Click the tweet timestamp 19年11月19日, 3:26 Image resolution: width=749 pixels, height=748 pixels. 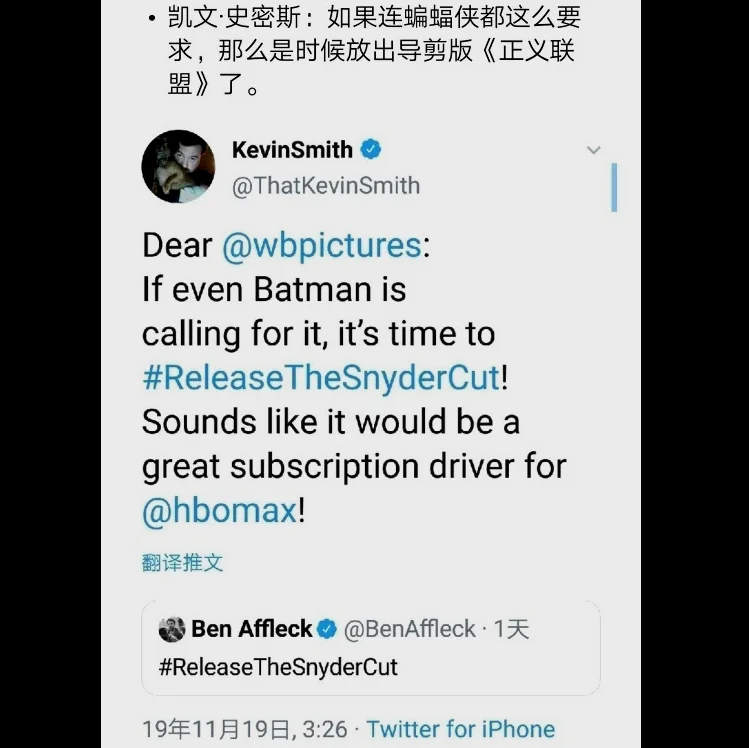(x=245, y=730)
